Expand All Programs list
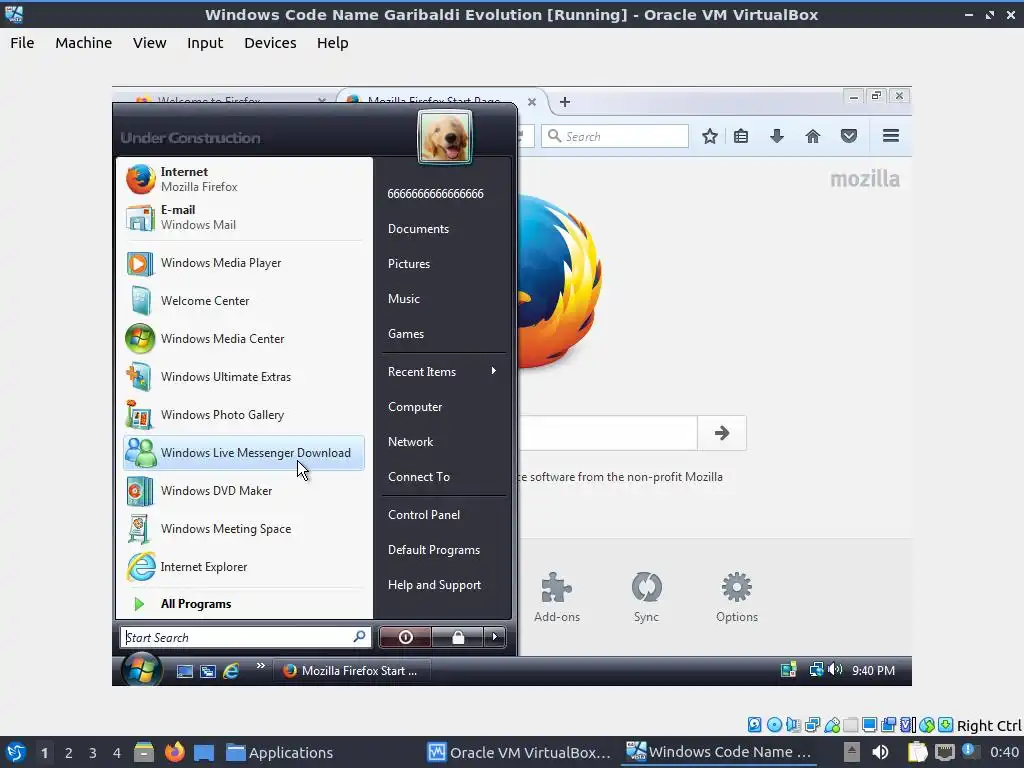 tap(244, 604)
